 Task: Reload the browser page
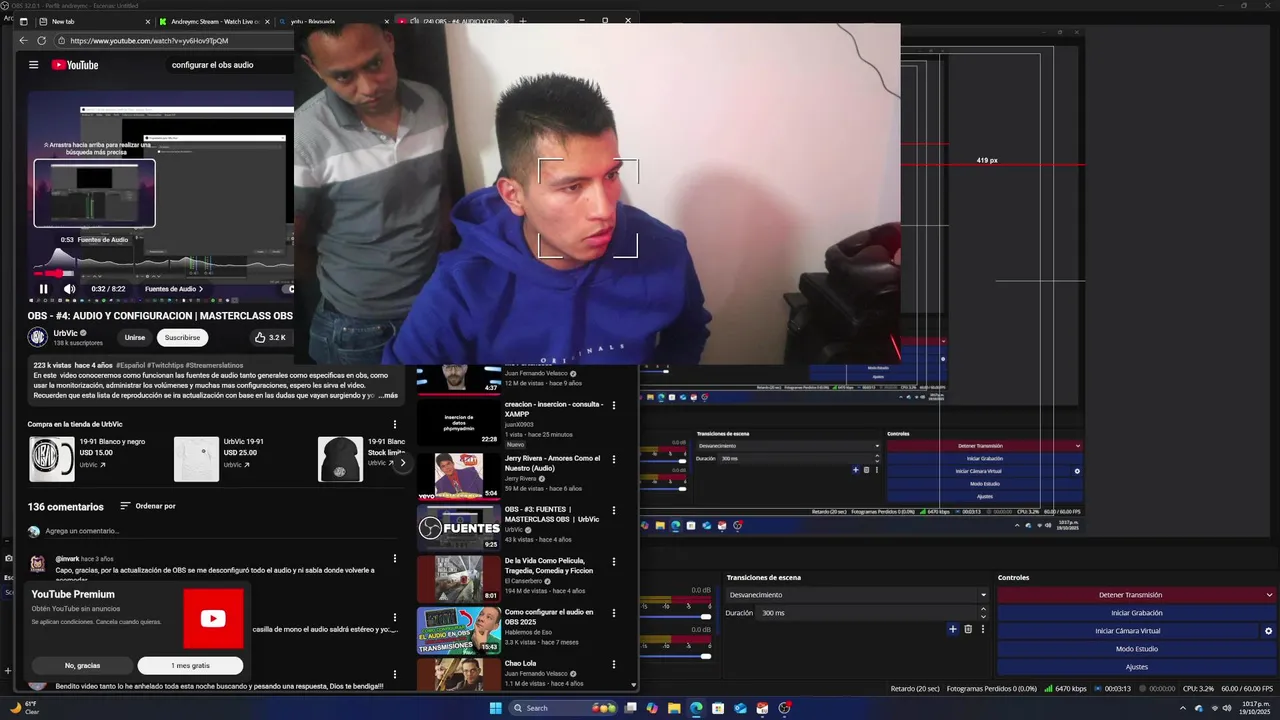point(42,41)
